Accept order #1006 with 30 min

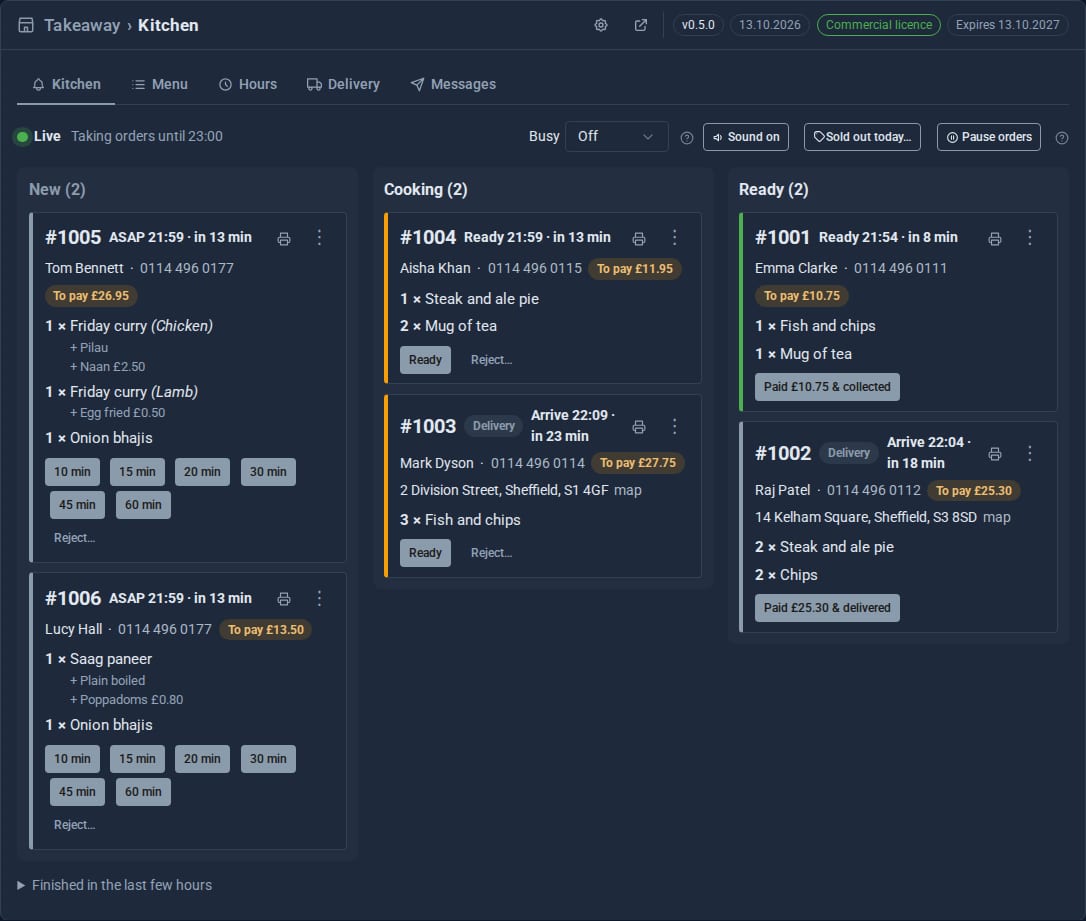coord(268,759)
